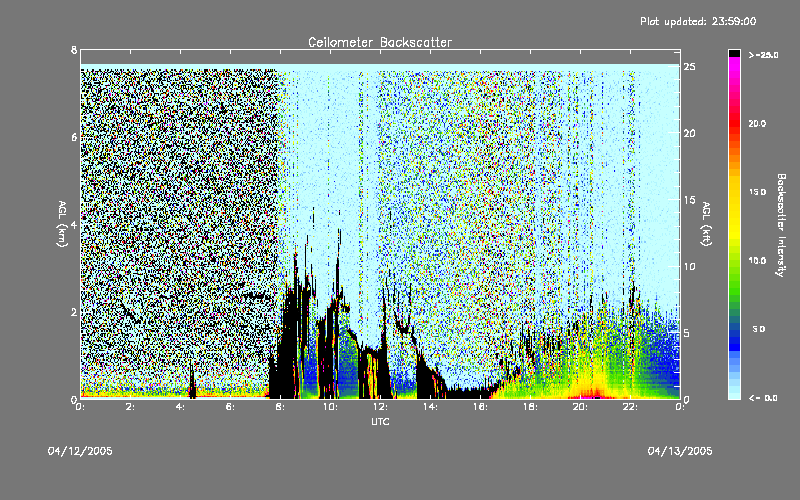Click the '5' tick on the kft axis

point(687,333)
